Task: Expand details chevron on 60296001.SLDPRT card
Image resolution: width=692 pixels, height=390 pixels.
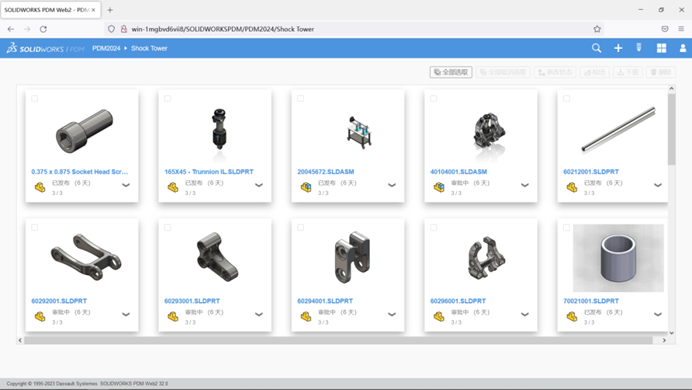Action: pyautogui.click(x=525, y=315)
